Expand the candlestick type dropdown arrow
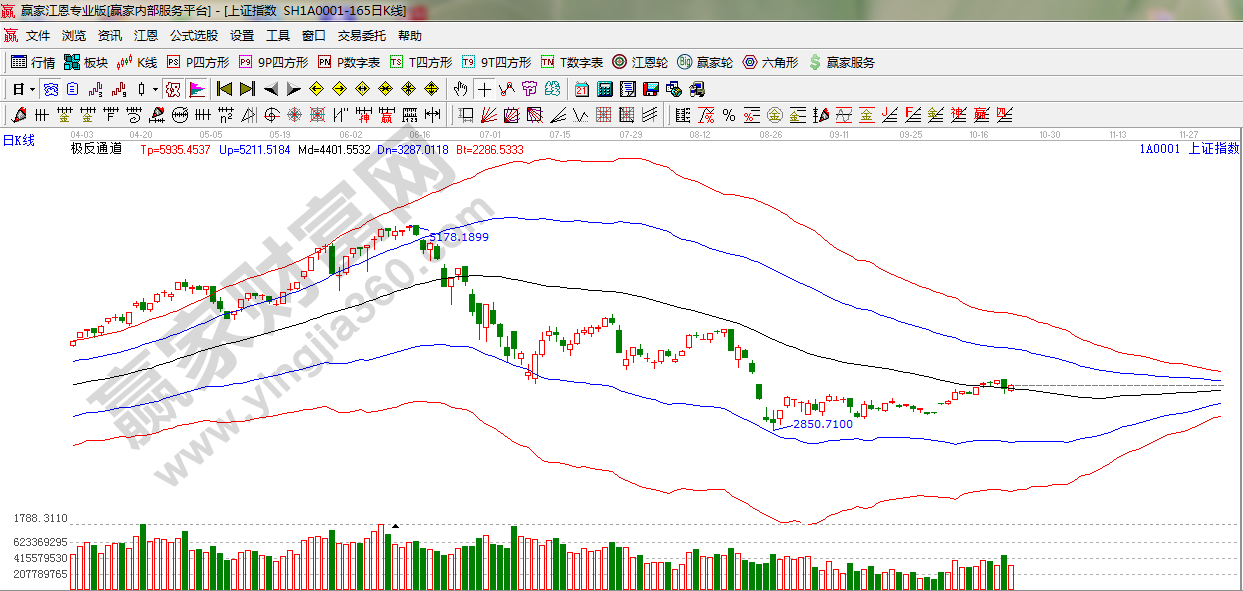The image size is (1243, 591). pyautogui.click(x=156, y=89)
